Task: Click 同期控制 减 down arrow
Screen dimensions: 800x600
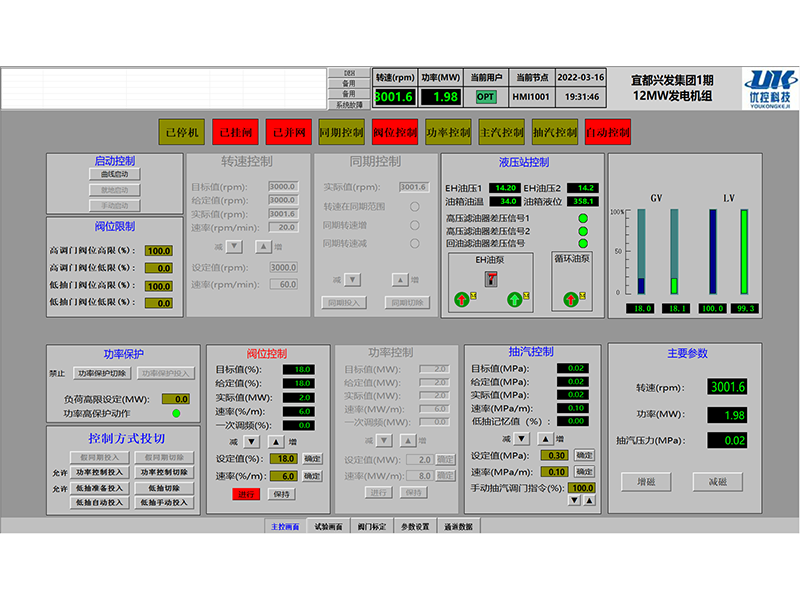Action: click(353, 280)
